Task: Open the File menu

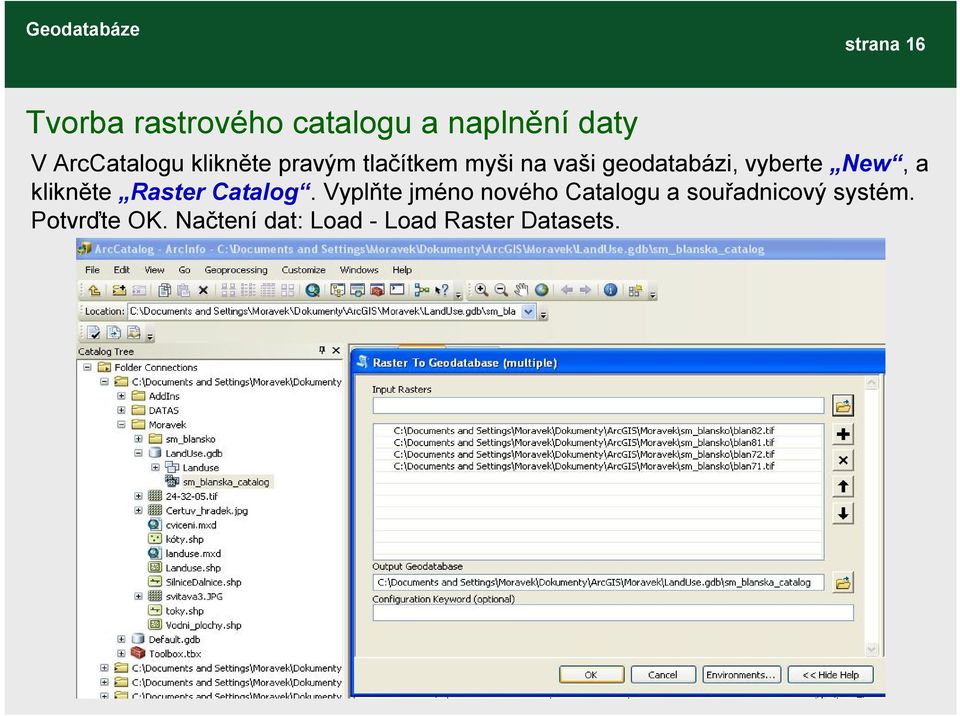Action: point(92,269)
